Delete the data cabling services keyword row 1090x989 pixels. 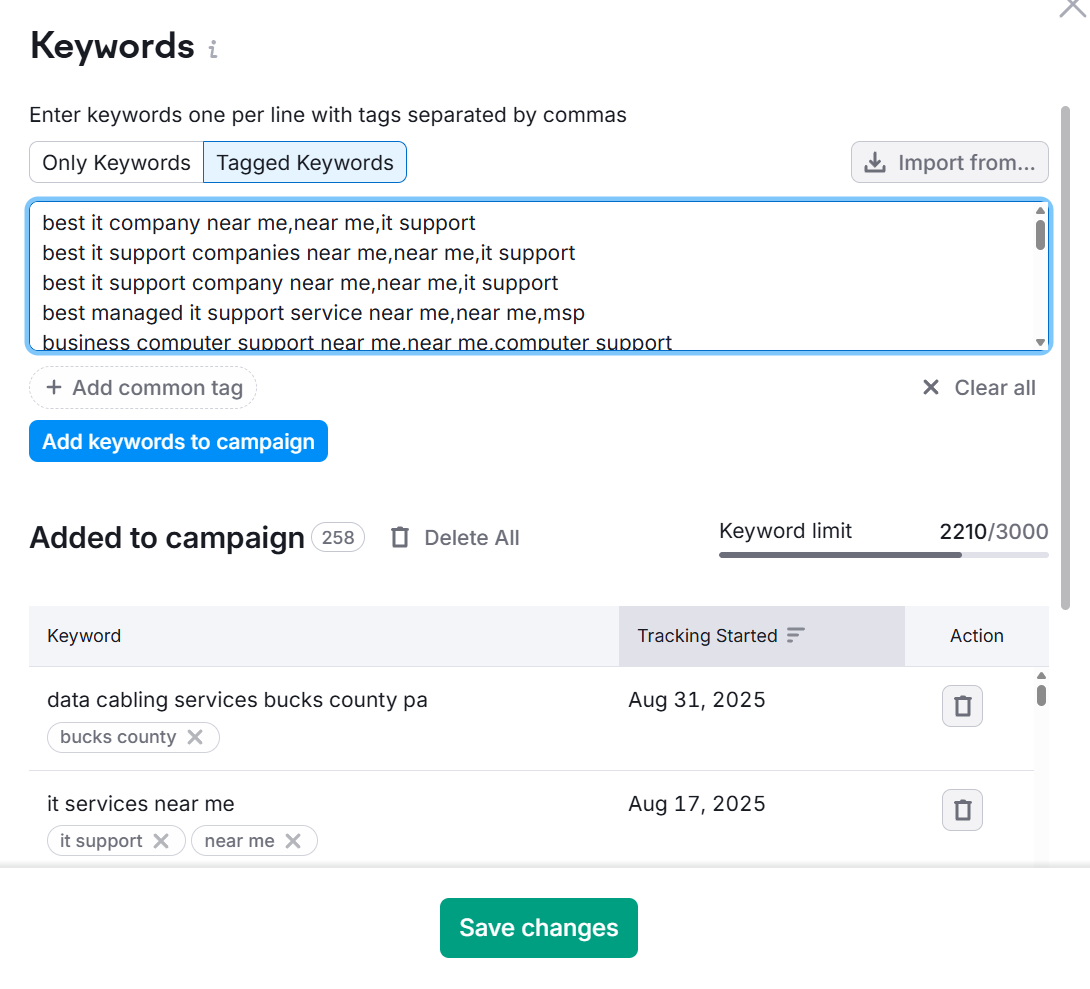[x=962, y=706]
